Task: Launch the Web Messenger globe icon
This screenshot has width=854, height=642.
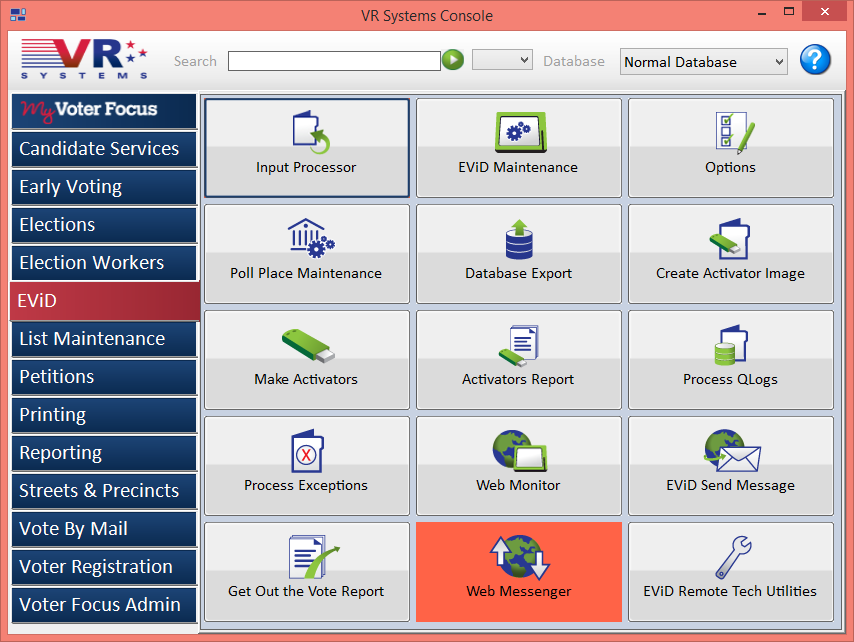Action: (x=520, y=557)
